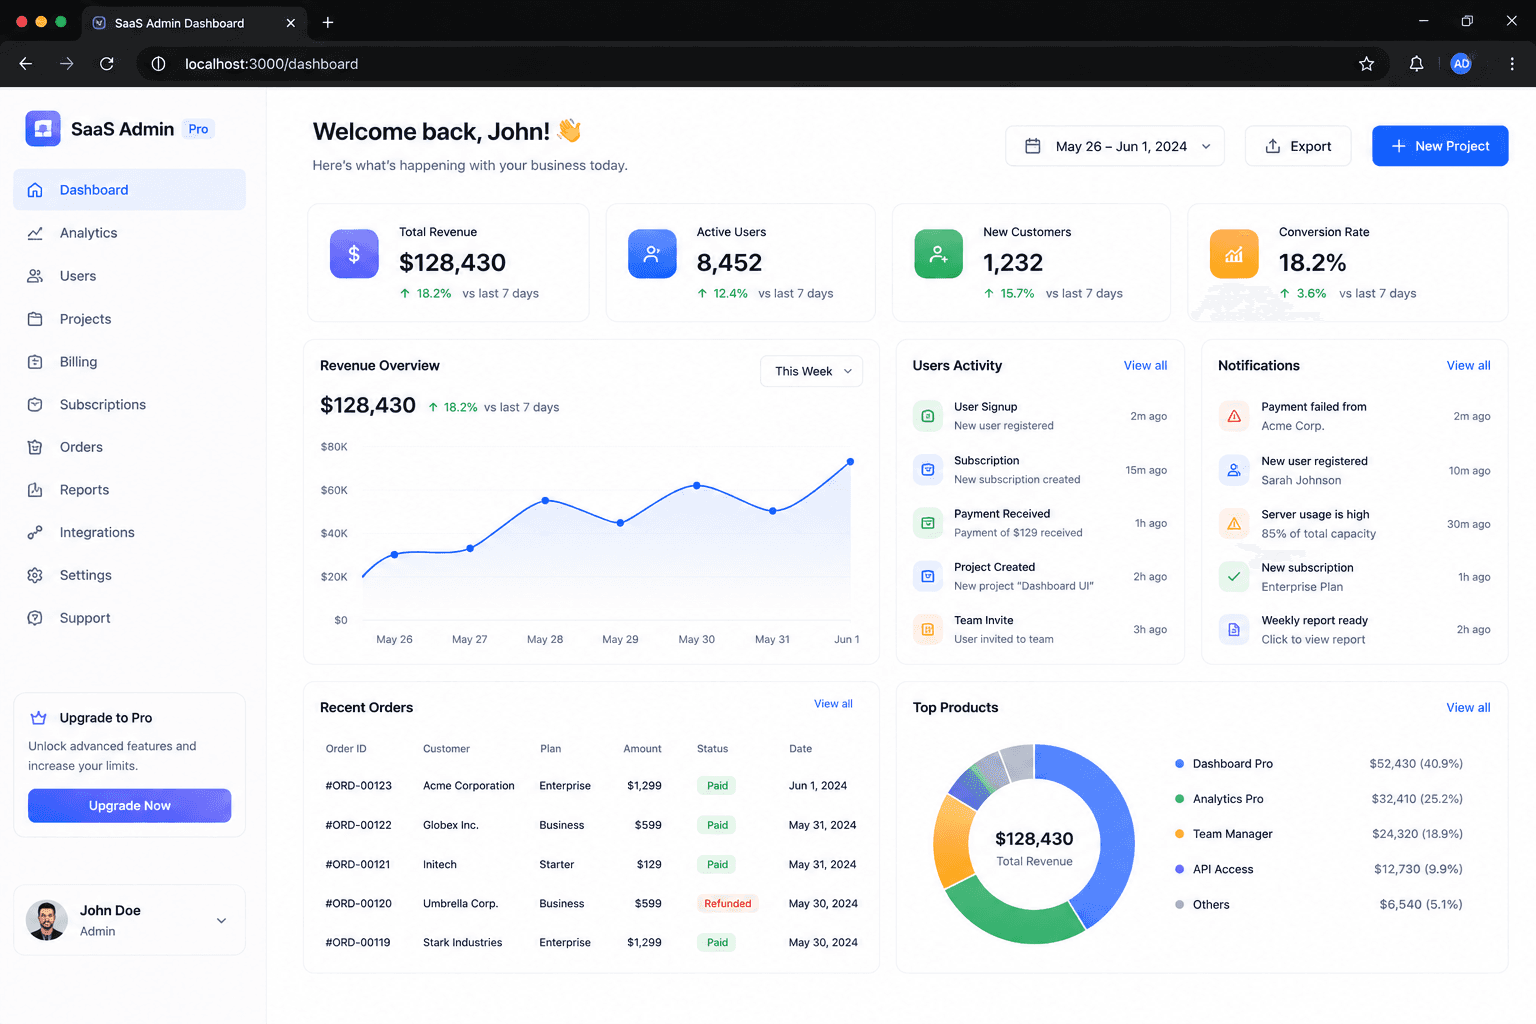
Task: Click the Weekly report ready document icon
Action: tap(1234, 630)
